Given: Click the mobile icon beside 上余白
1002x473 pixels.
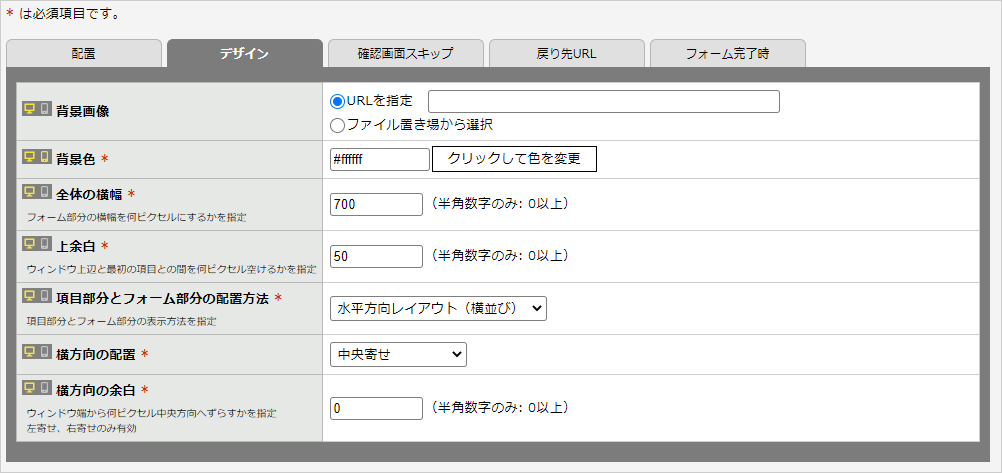Looking at the screenshot, I should 45,244.
